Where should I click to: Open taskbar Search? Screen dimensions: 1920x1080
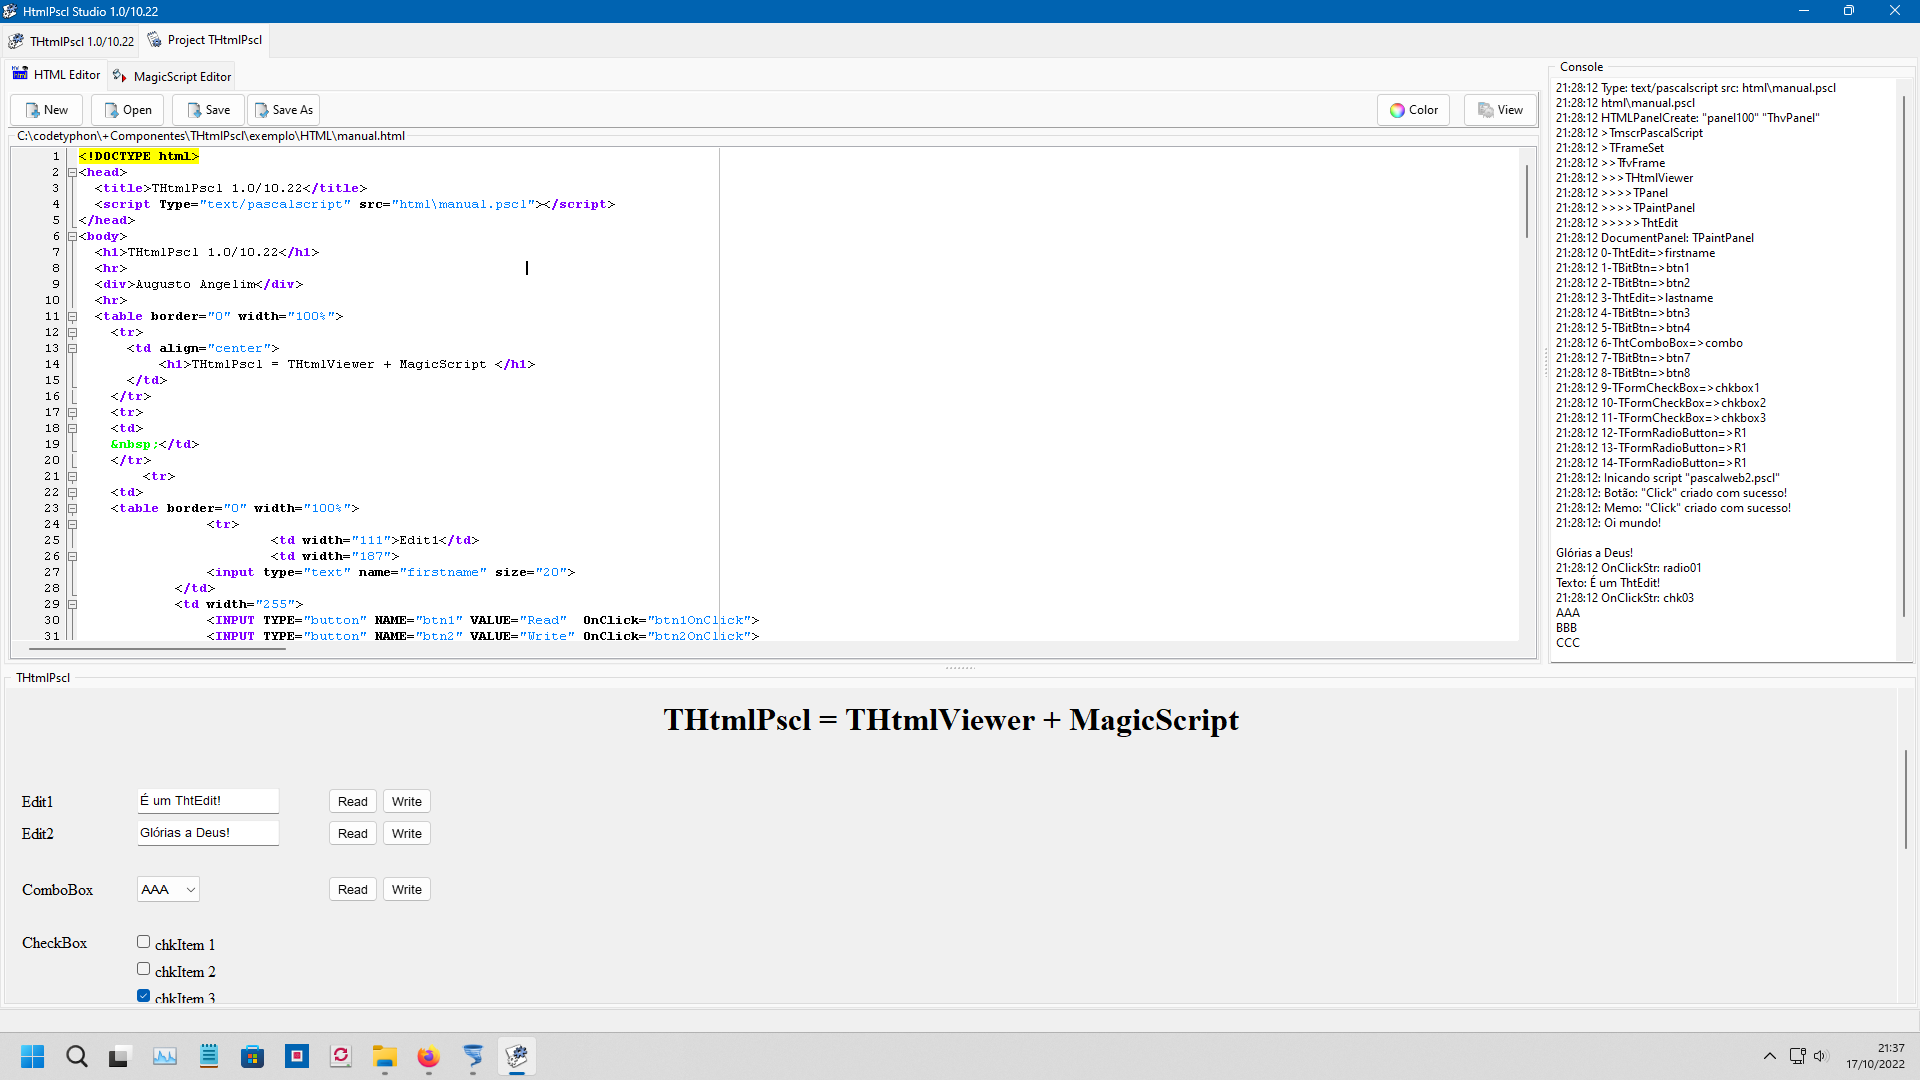pos(77,1056)
